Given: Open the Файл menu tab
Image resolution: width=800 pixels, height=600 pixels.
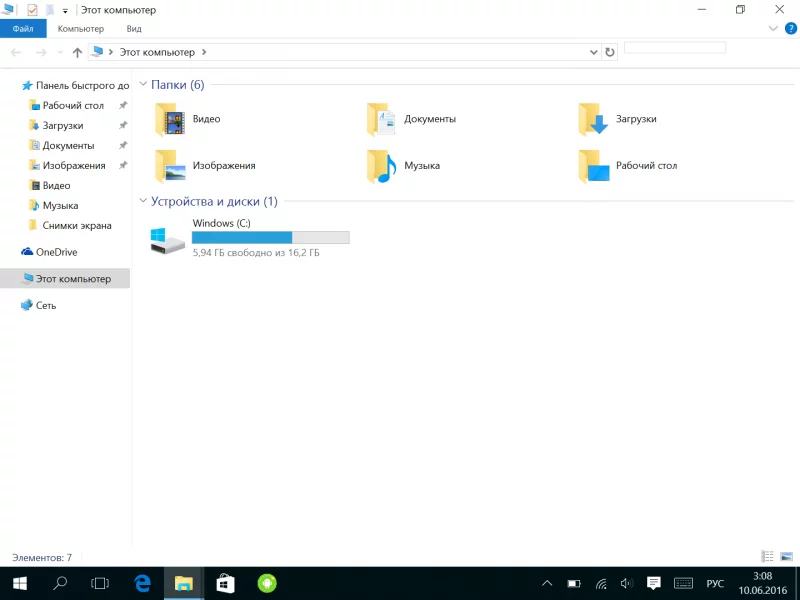Looking at the screenshot, I should click(x=23, y=29).
